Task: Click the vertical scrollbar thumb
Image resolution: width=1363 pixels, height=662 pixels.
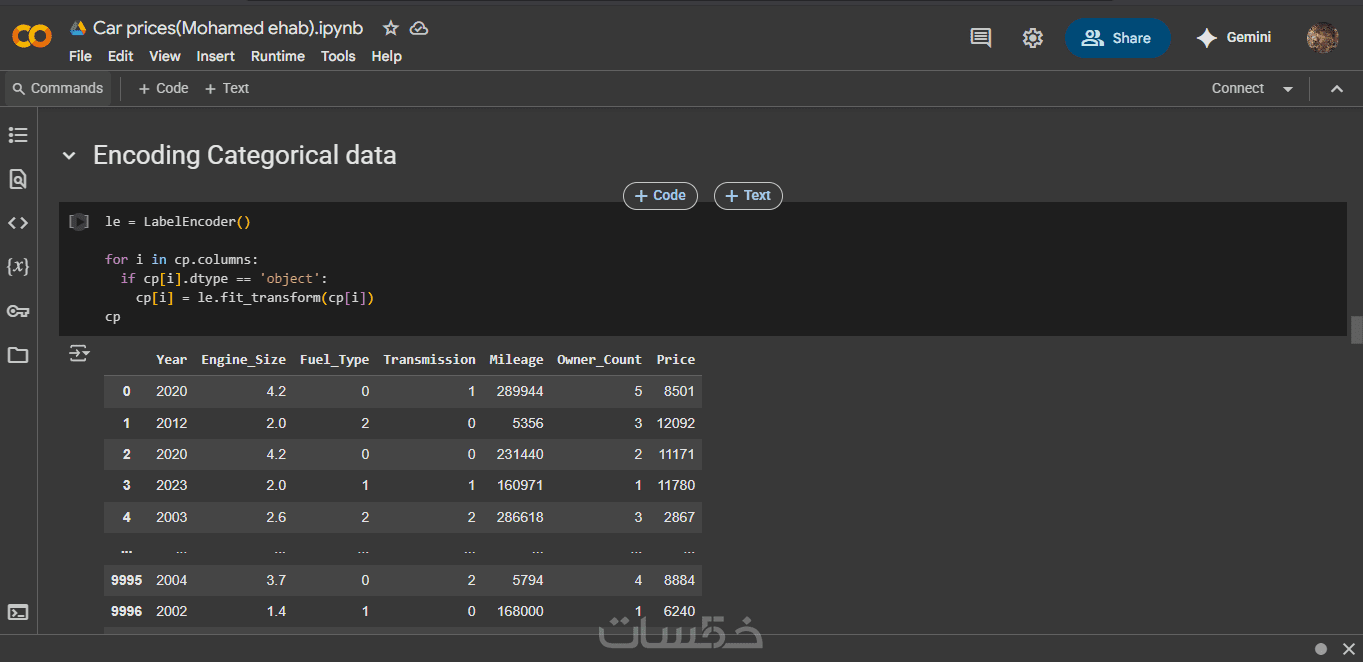Action: tap(1356, 330)
